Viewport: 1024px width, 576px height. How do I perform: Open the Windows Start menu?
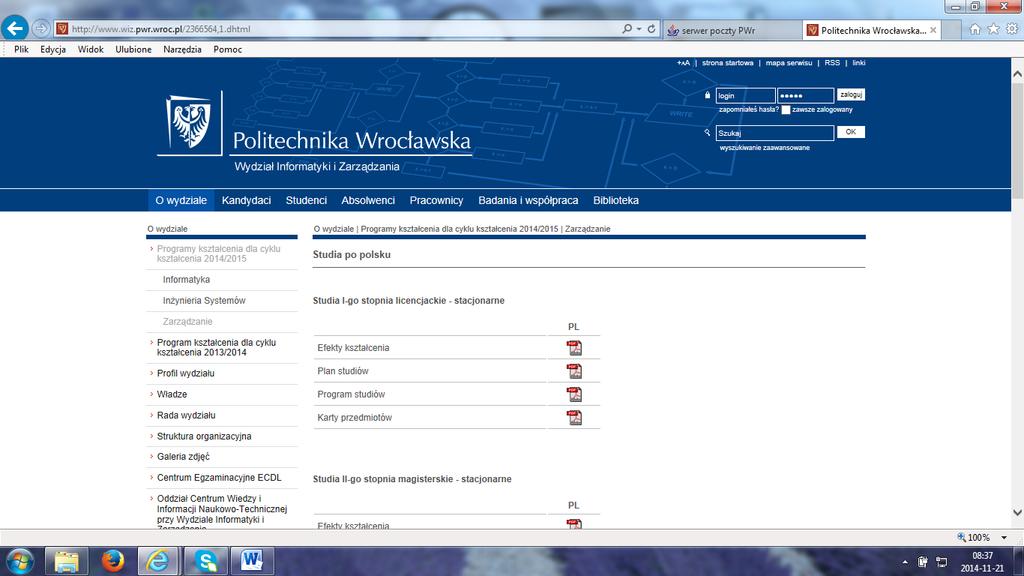pyautogui.click(x=20, y=561)
